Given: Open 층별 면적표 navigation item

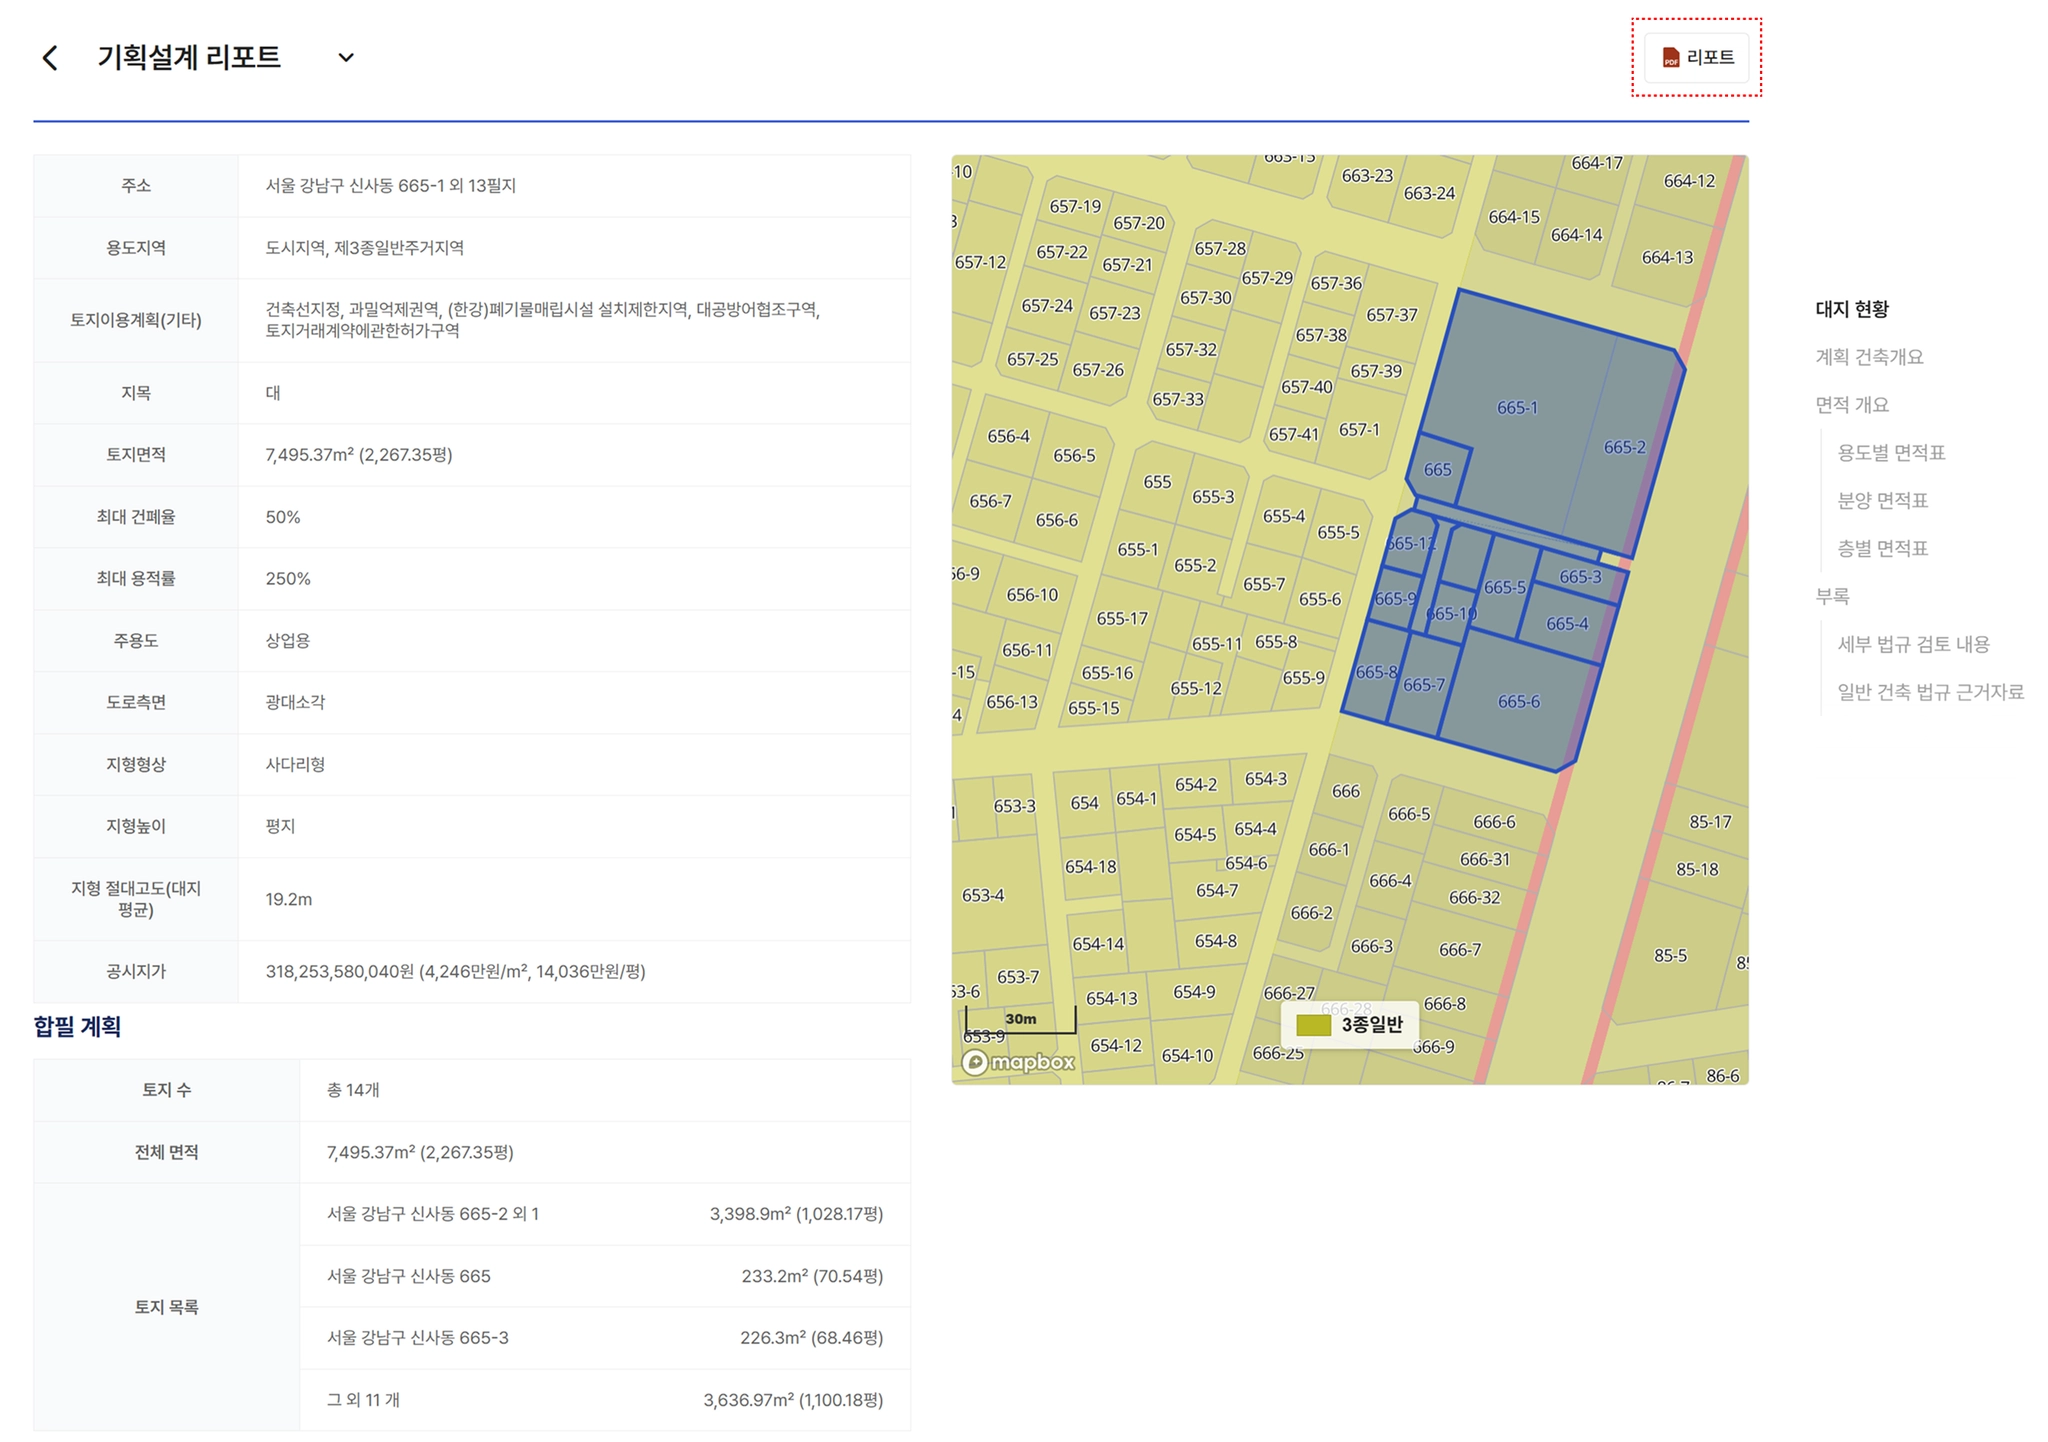Looking at the screenshot, I should [x=1882, y=548].
